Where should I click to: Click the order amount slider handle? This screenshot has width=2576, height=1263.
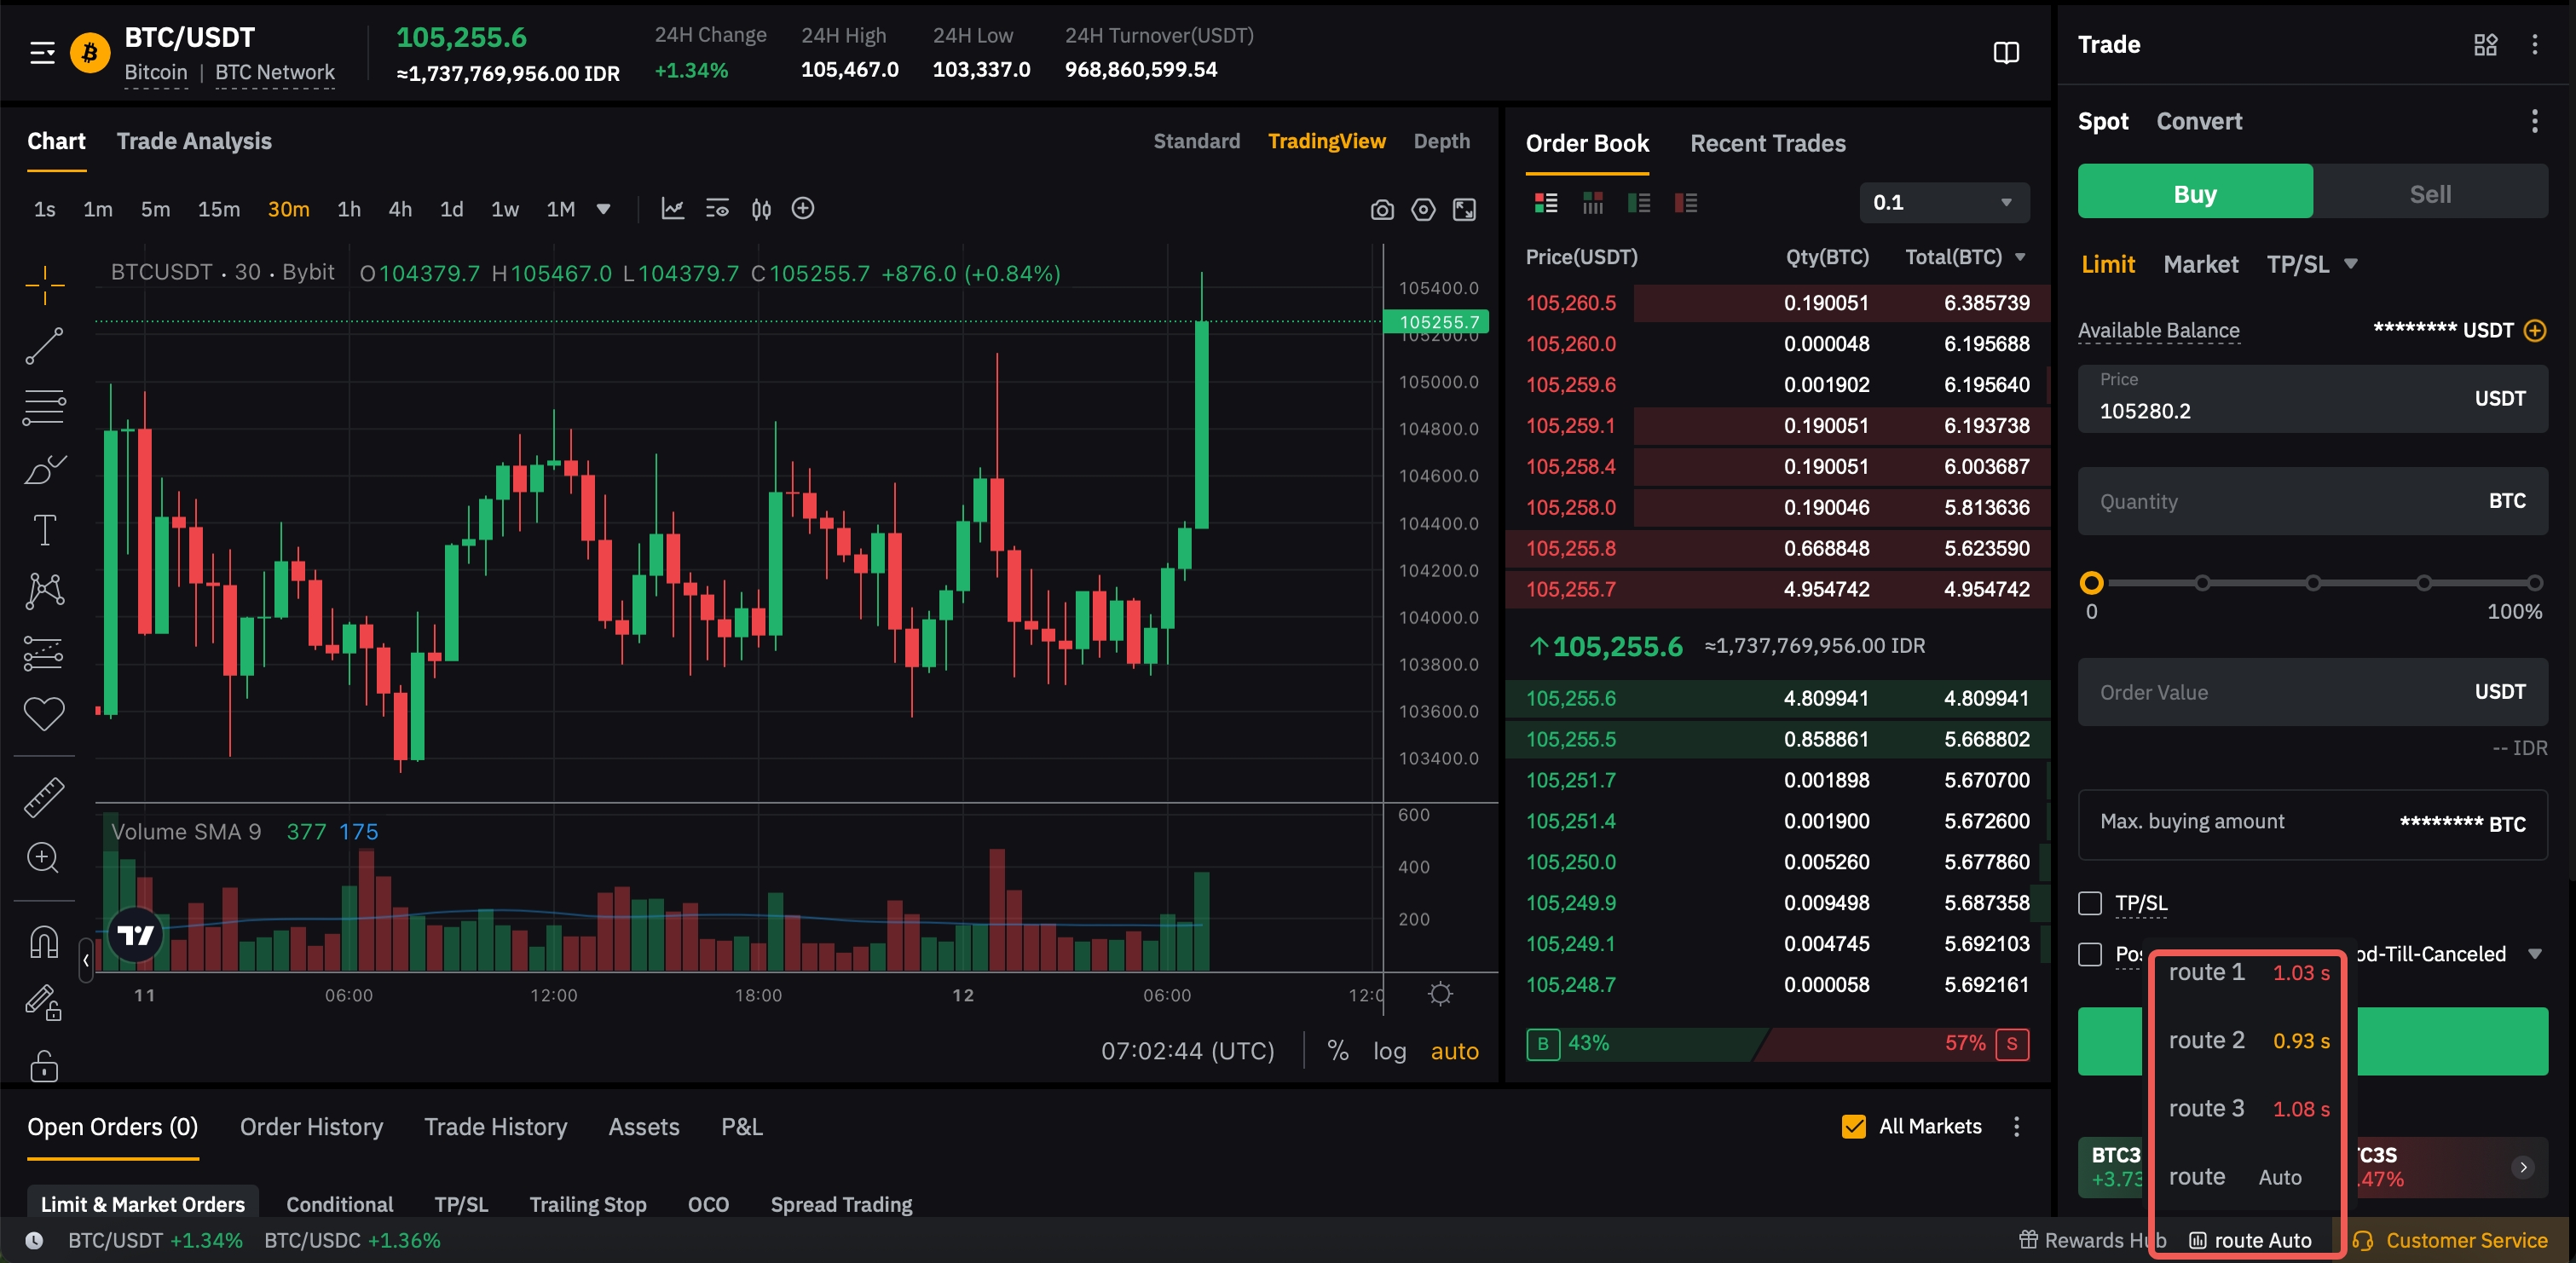2091,582
